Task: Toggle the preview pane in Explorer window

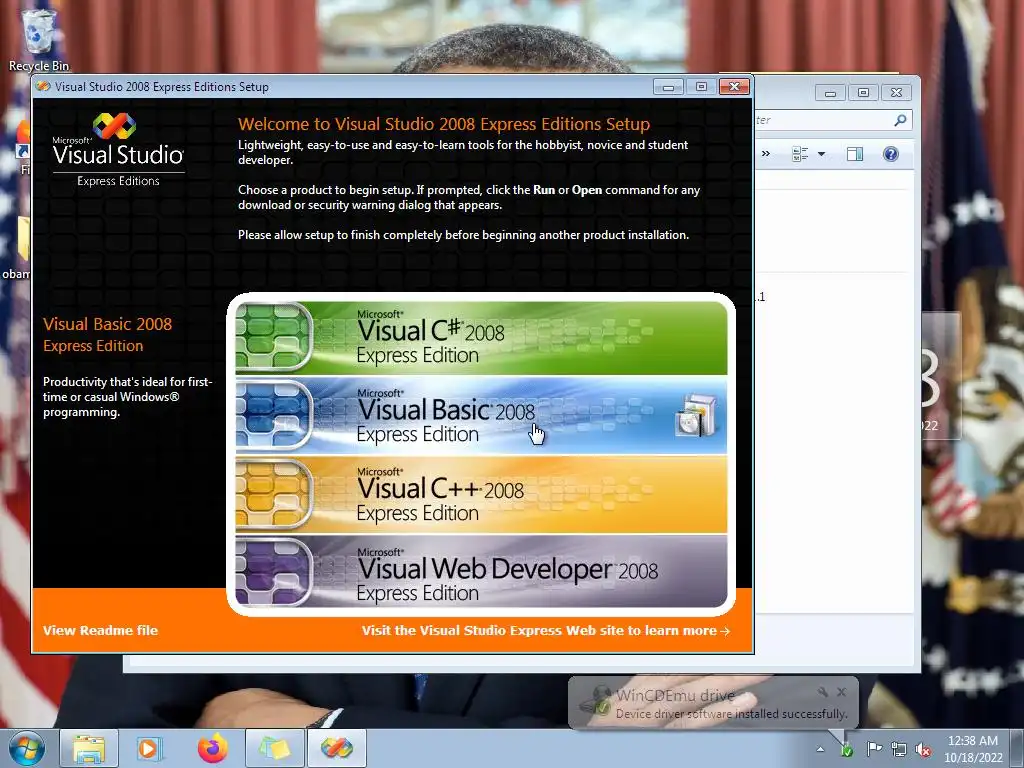Action: pos(855,154)
